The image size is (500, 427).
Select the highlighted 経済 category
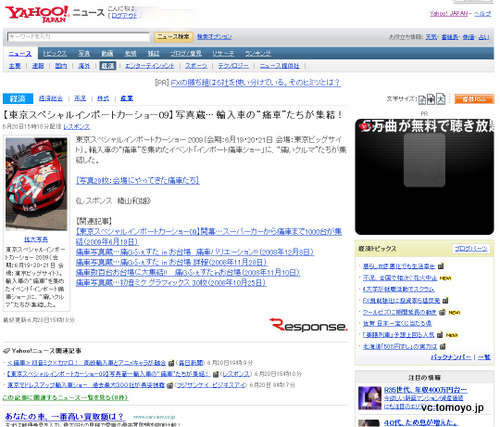tap(108, 66)
